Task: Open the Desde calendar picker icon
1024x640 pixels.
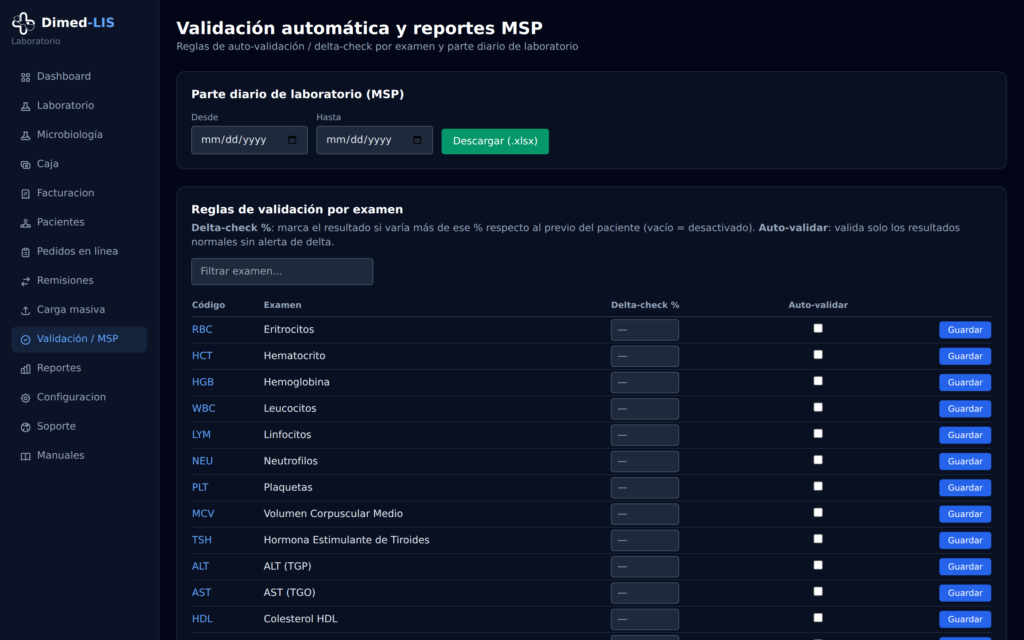Action: click(x=292, y=140)
